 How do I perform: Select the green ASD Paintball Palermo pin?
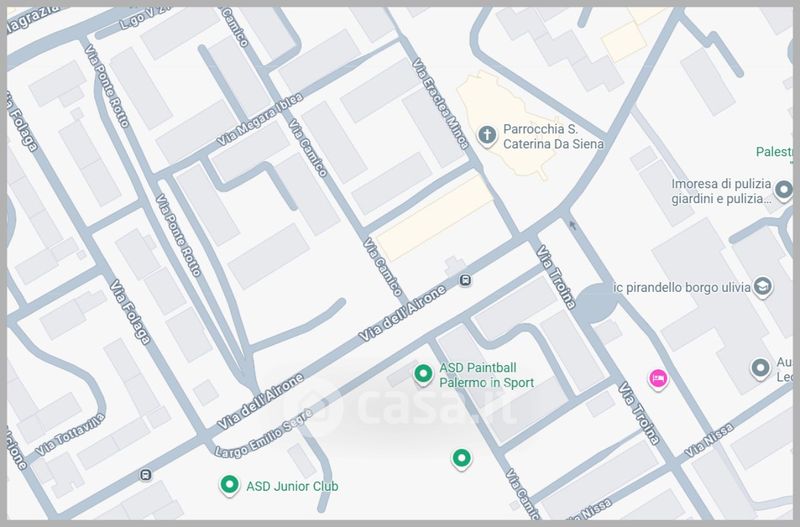[423, 374]
